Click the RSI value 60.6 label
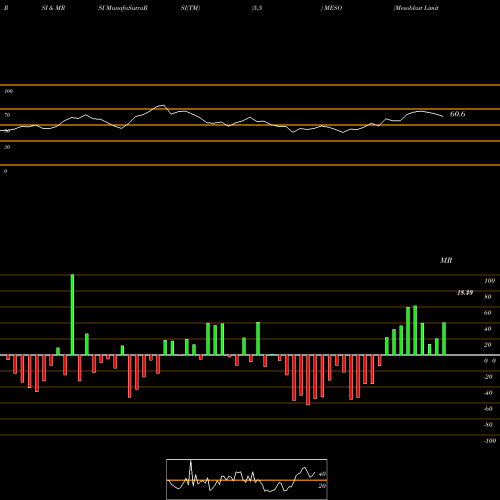This screenshot has height=500, width=500. point(457,114)
